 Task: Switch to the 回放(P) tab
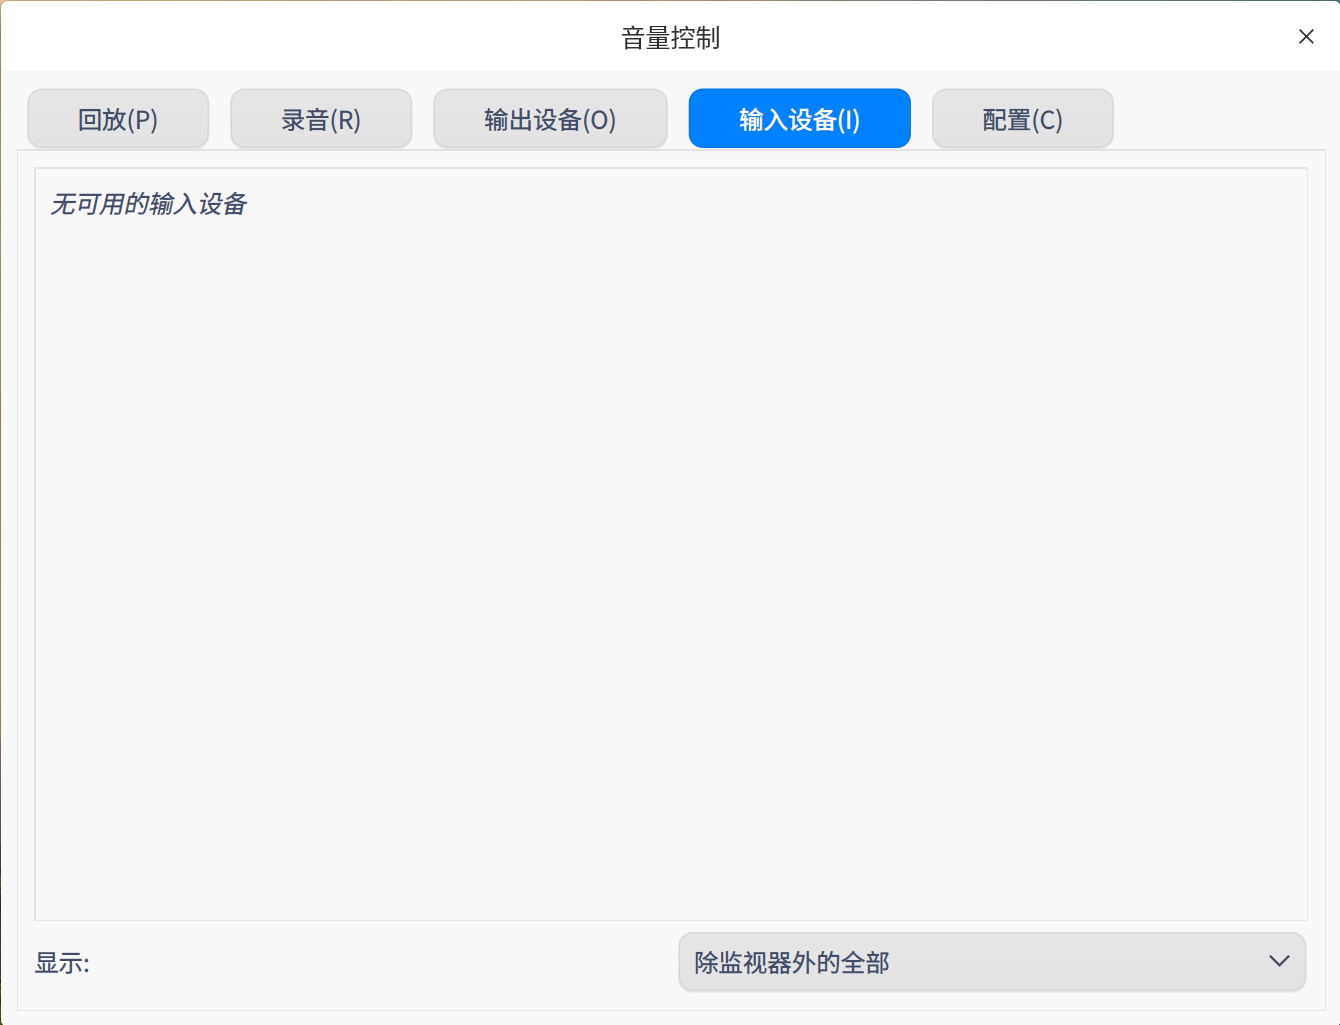coord(118,119)
